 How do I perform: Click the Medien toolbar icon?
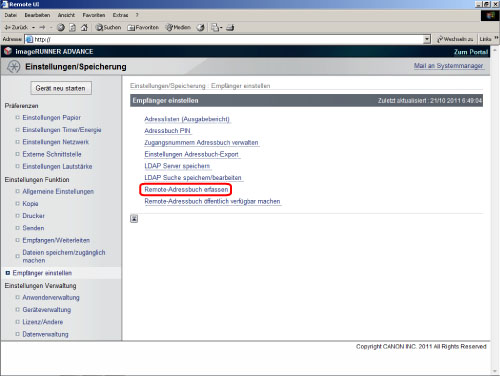click(178, 27)
